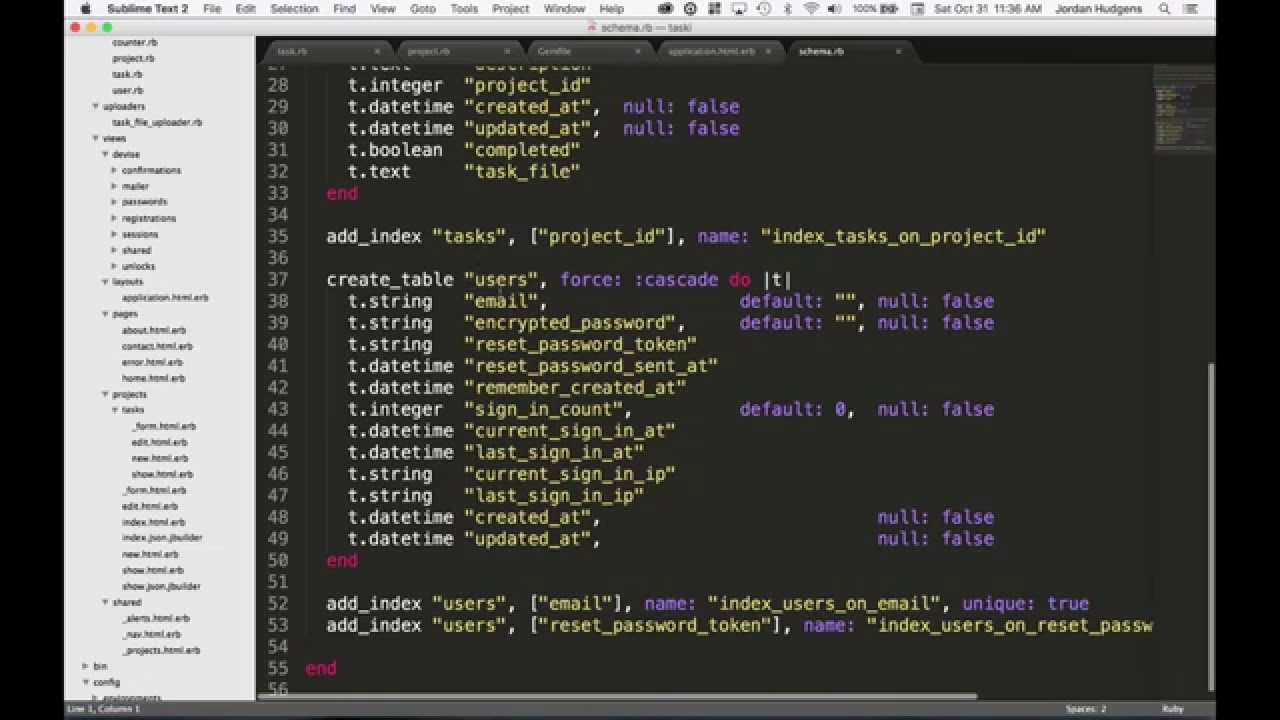
Task: Expand the mailer folder
Action: [x=114, y=186]
